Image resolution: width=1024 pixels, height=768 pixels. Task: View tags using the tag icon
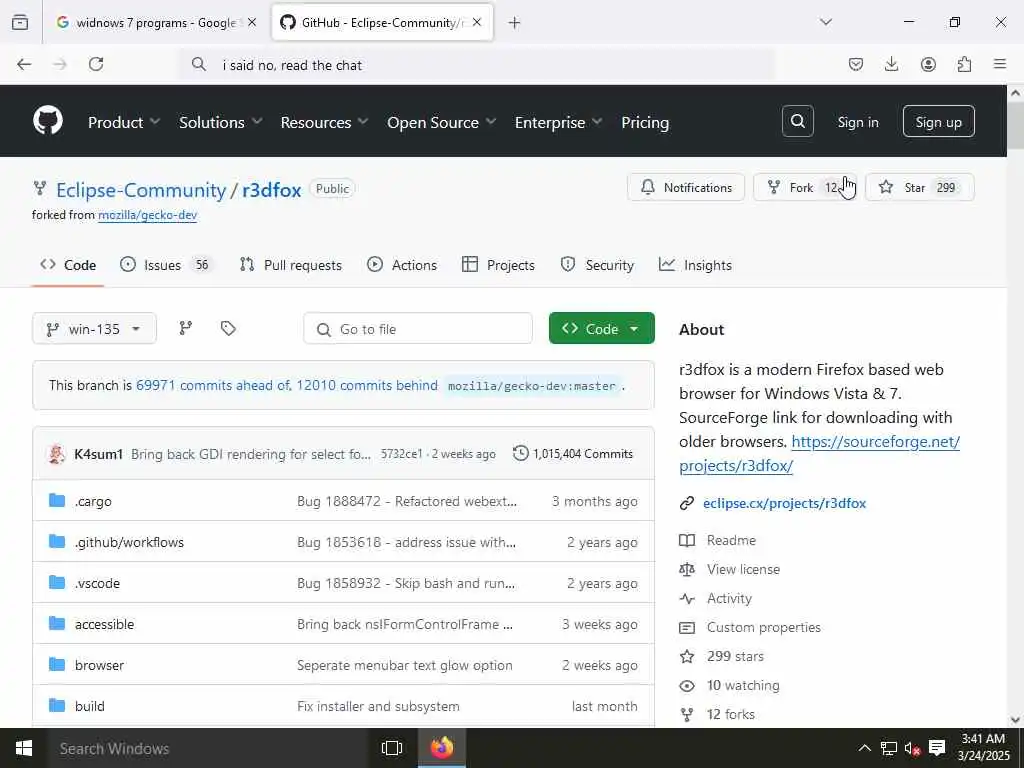coord(228,328)
